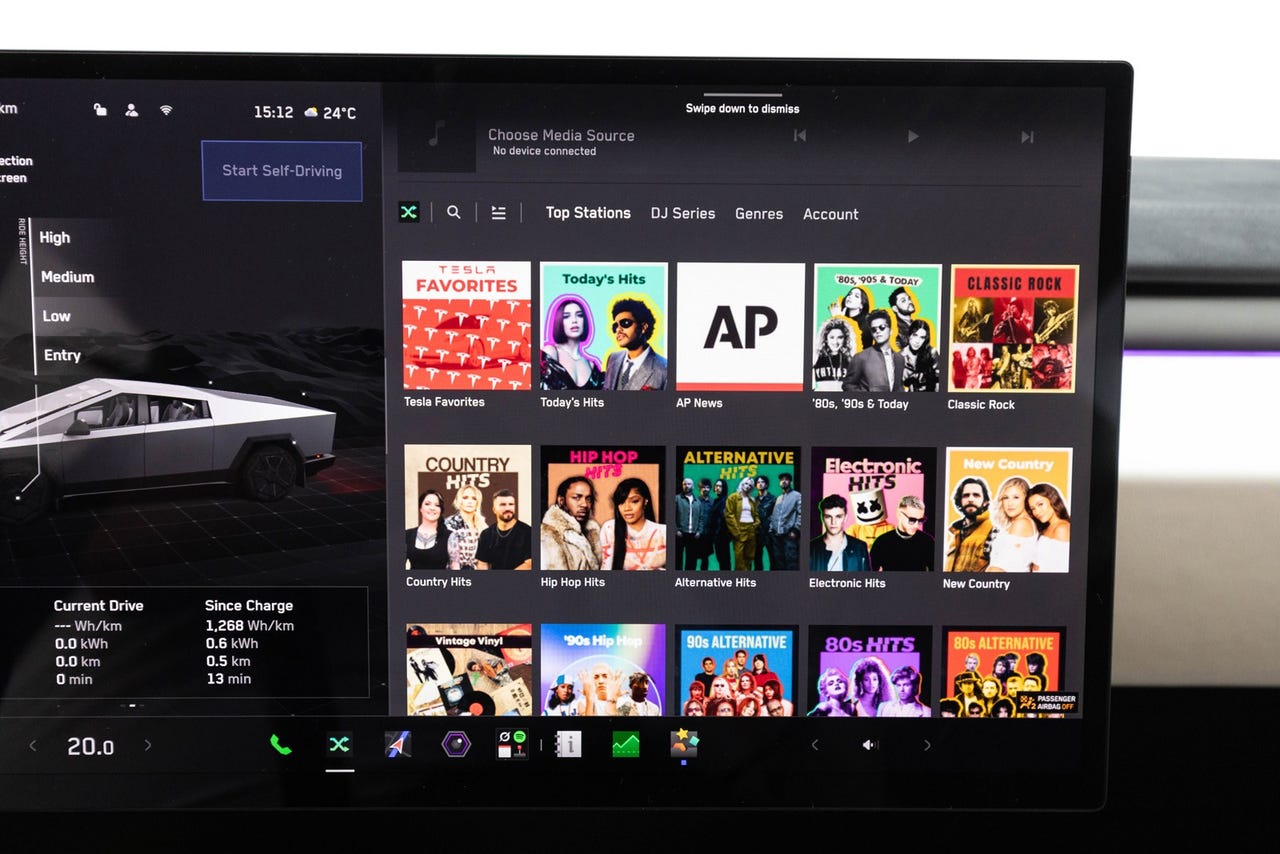Open the Manual notebook icon
The height and width of the screenshot is (854, 1280).
click(x=568, y=744)
